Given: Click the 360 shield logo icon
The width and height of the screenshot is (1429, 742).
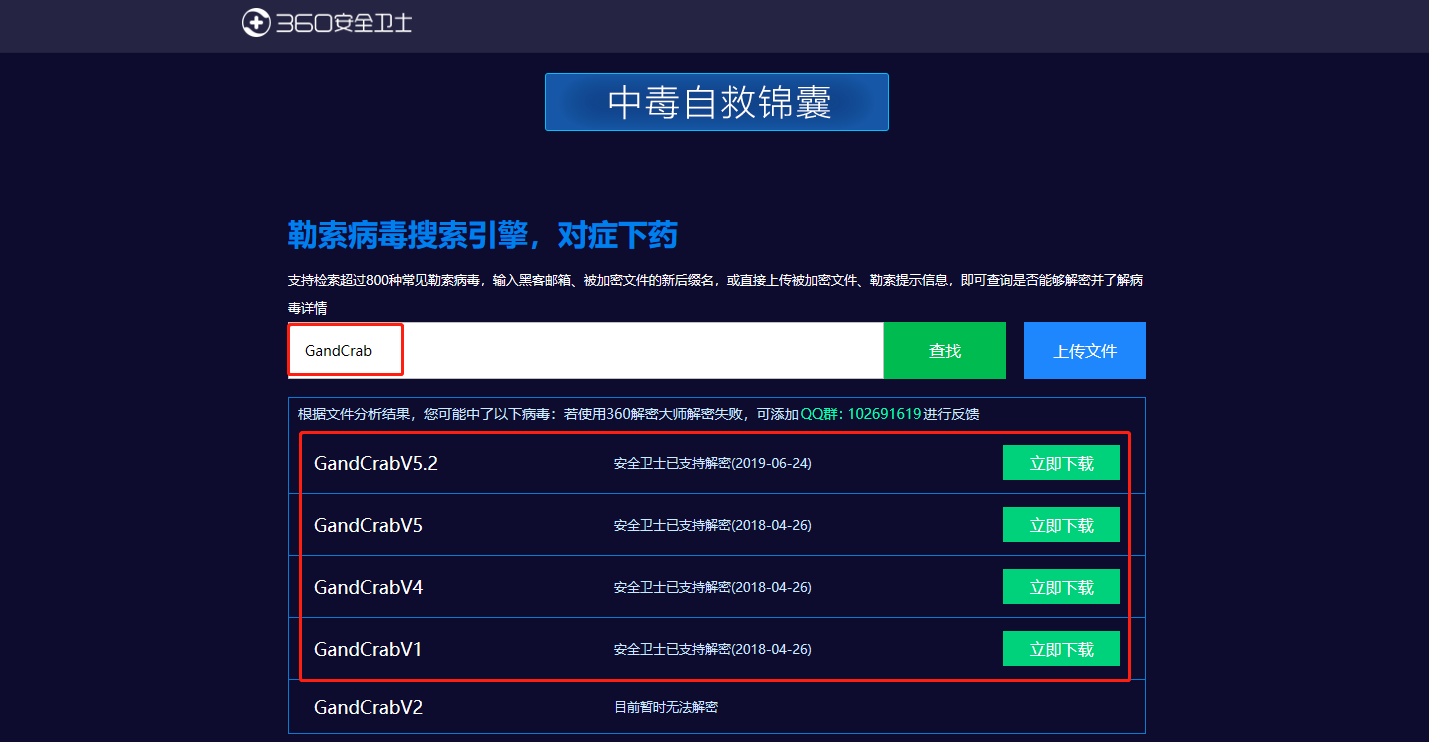Looking at the screenshot, I should click(256, 23).
